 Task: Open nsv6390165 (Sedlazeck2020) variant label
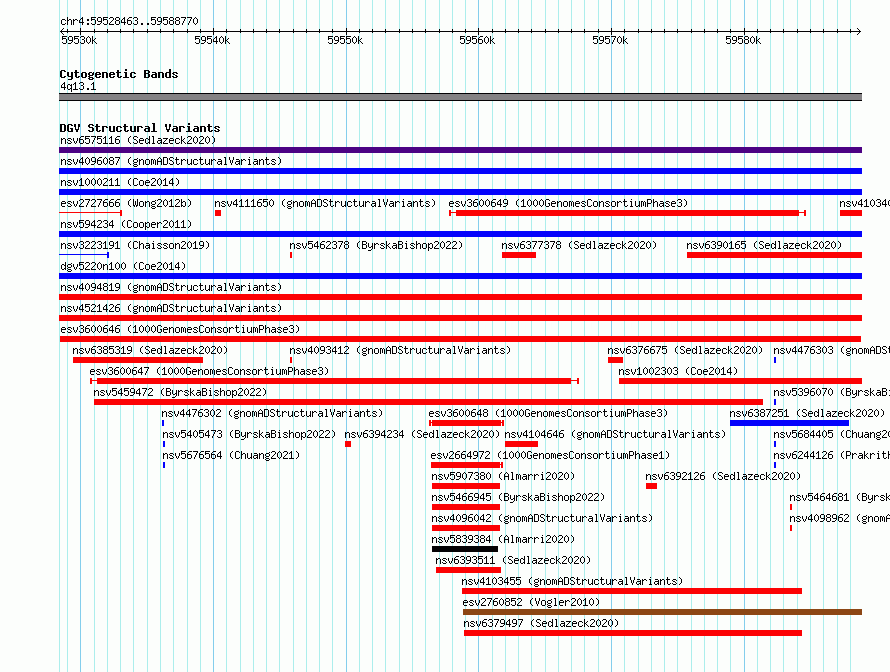764,245
